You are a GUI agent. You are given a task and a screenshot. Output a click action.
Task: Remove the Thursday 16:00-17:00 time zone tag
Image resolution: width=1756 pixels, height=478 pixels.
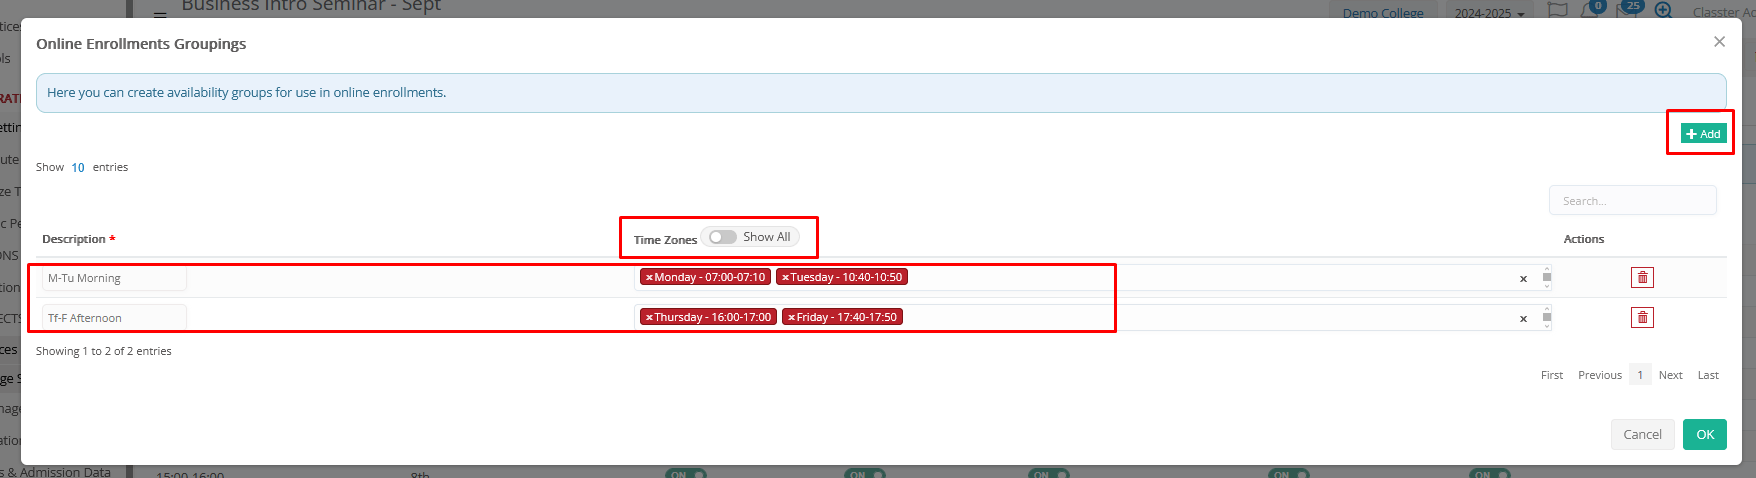click(649, 318)
